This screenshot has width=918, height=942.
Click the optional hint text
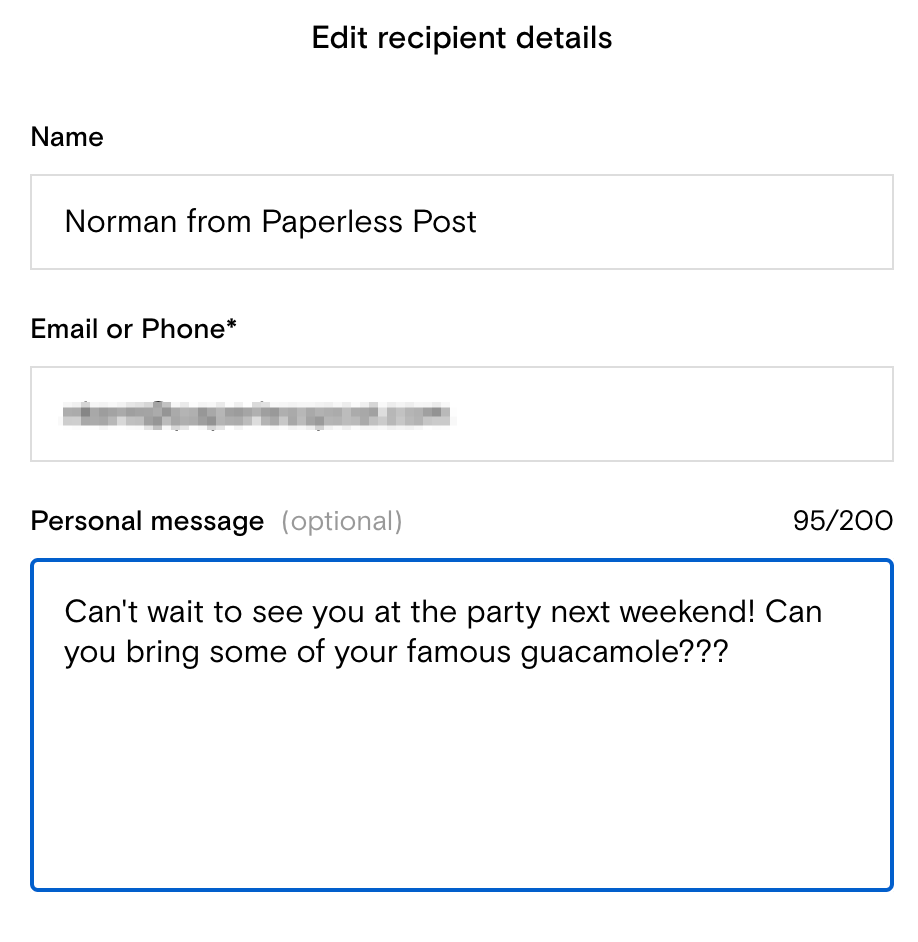click(344, 521)
